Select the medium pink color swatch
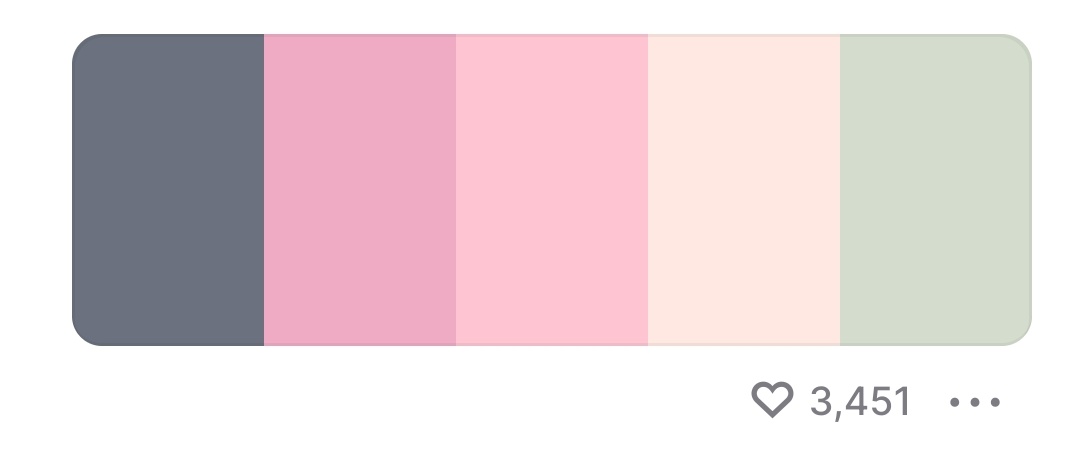1080x451 pixels. coord(360,190)
